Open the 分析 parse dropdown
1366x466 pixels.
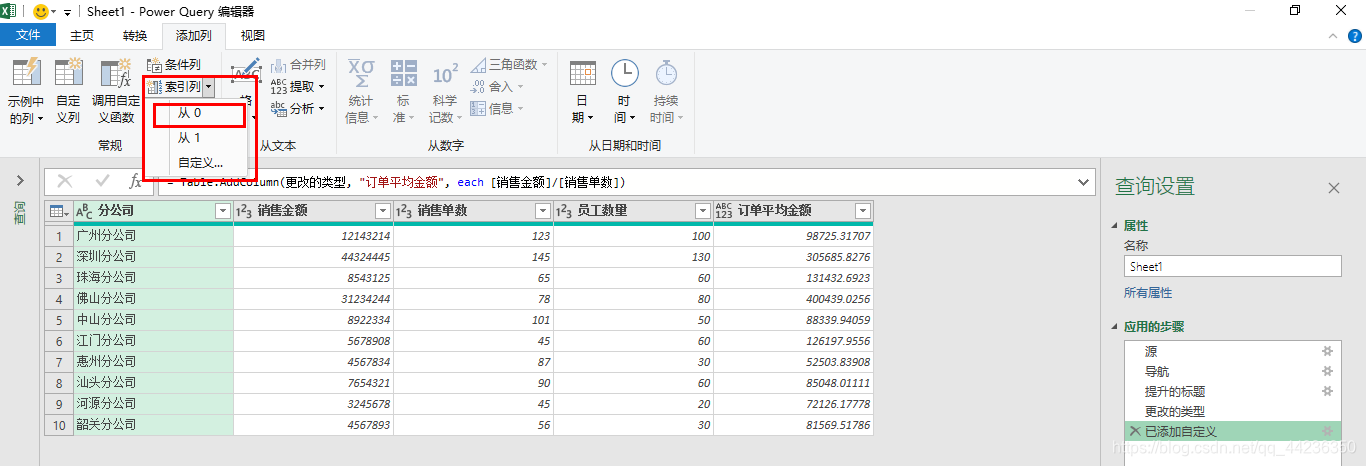tap(298, 108)
